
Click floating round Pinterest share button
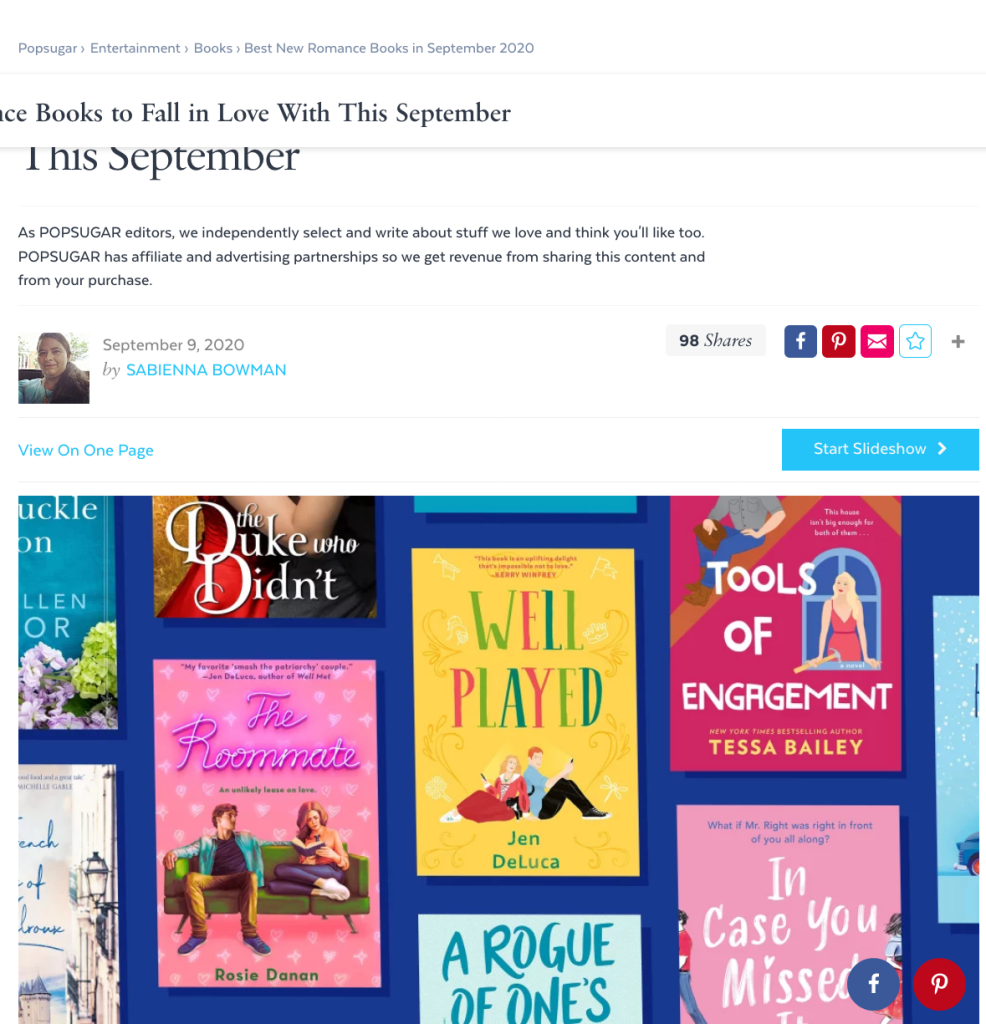coord(939,984)
